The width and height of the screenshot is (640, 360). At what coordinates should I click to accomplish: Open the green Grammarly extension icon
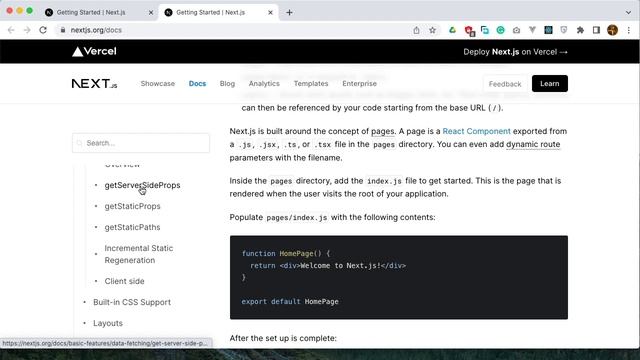[500, 30]
